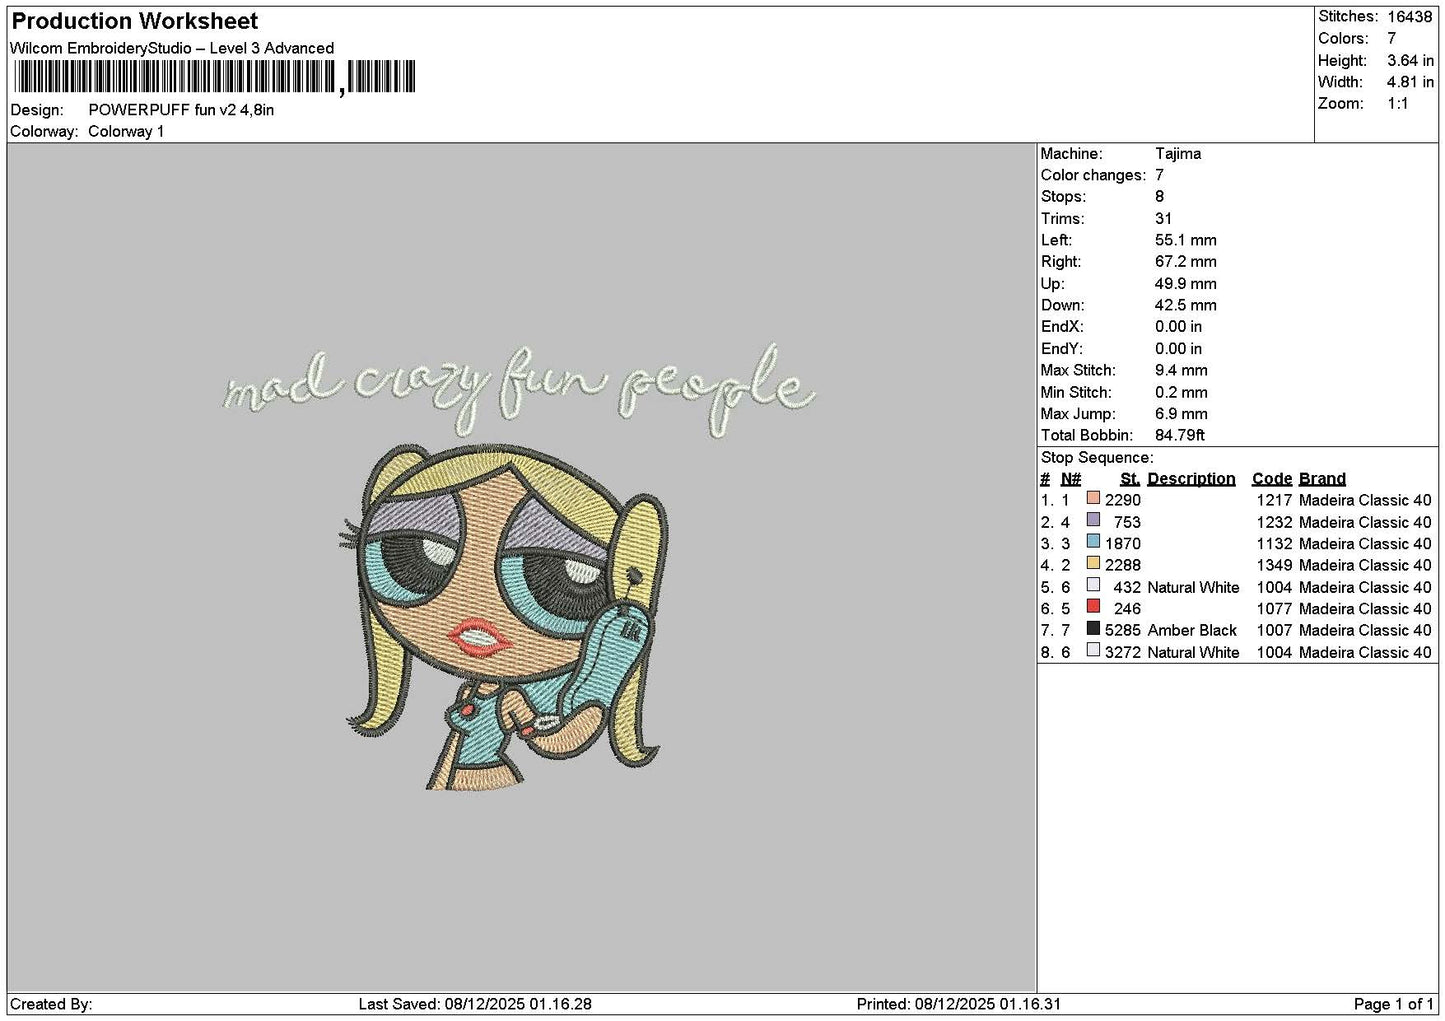Click the stop 1 salmon color swatch
The image size is (1445, 1021).
[1093, 498]
